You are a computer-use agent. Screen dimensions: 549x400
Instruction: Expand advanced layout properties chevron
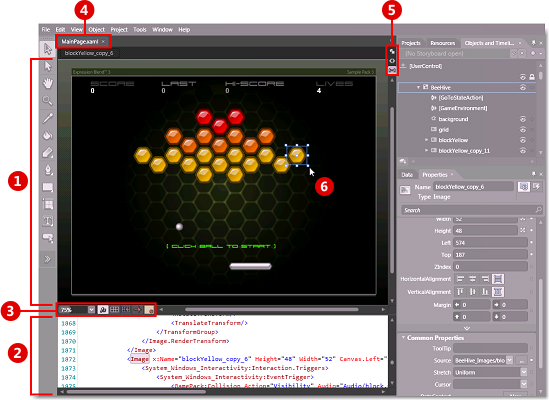[467, 328]
